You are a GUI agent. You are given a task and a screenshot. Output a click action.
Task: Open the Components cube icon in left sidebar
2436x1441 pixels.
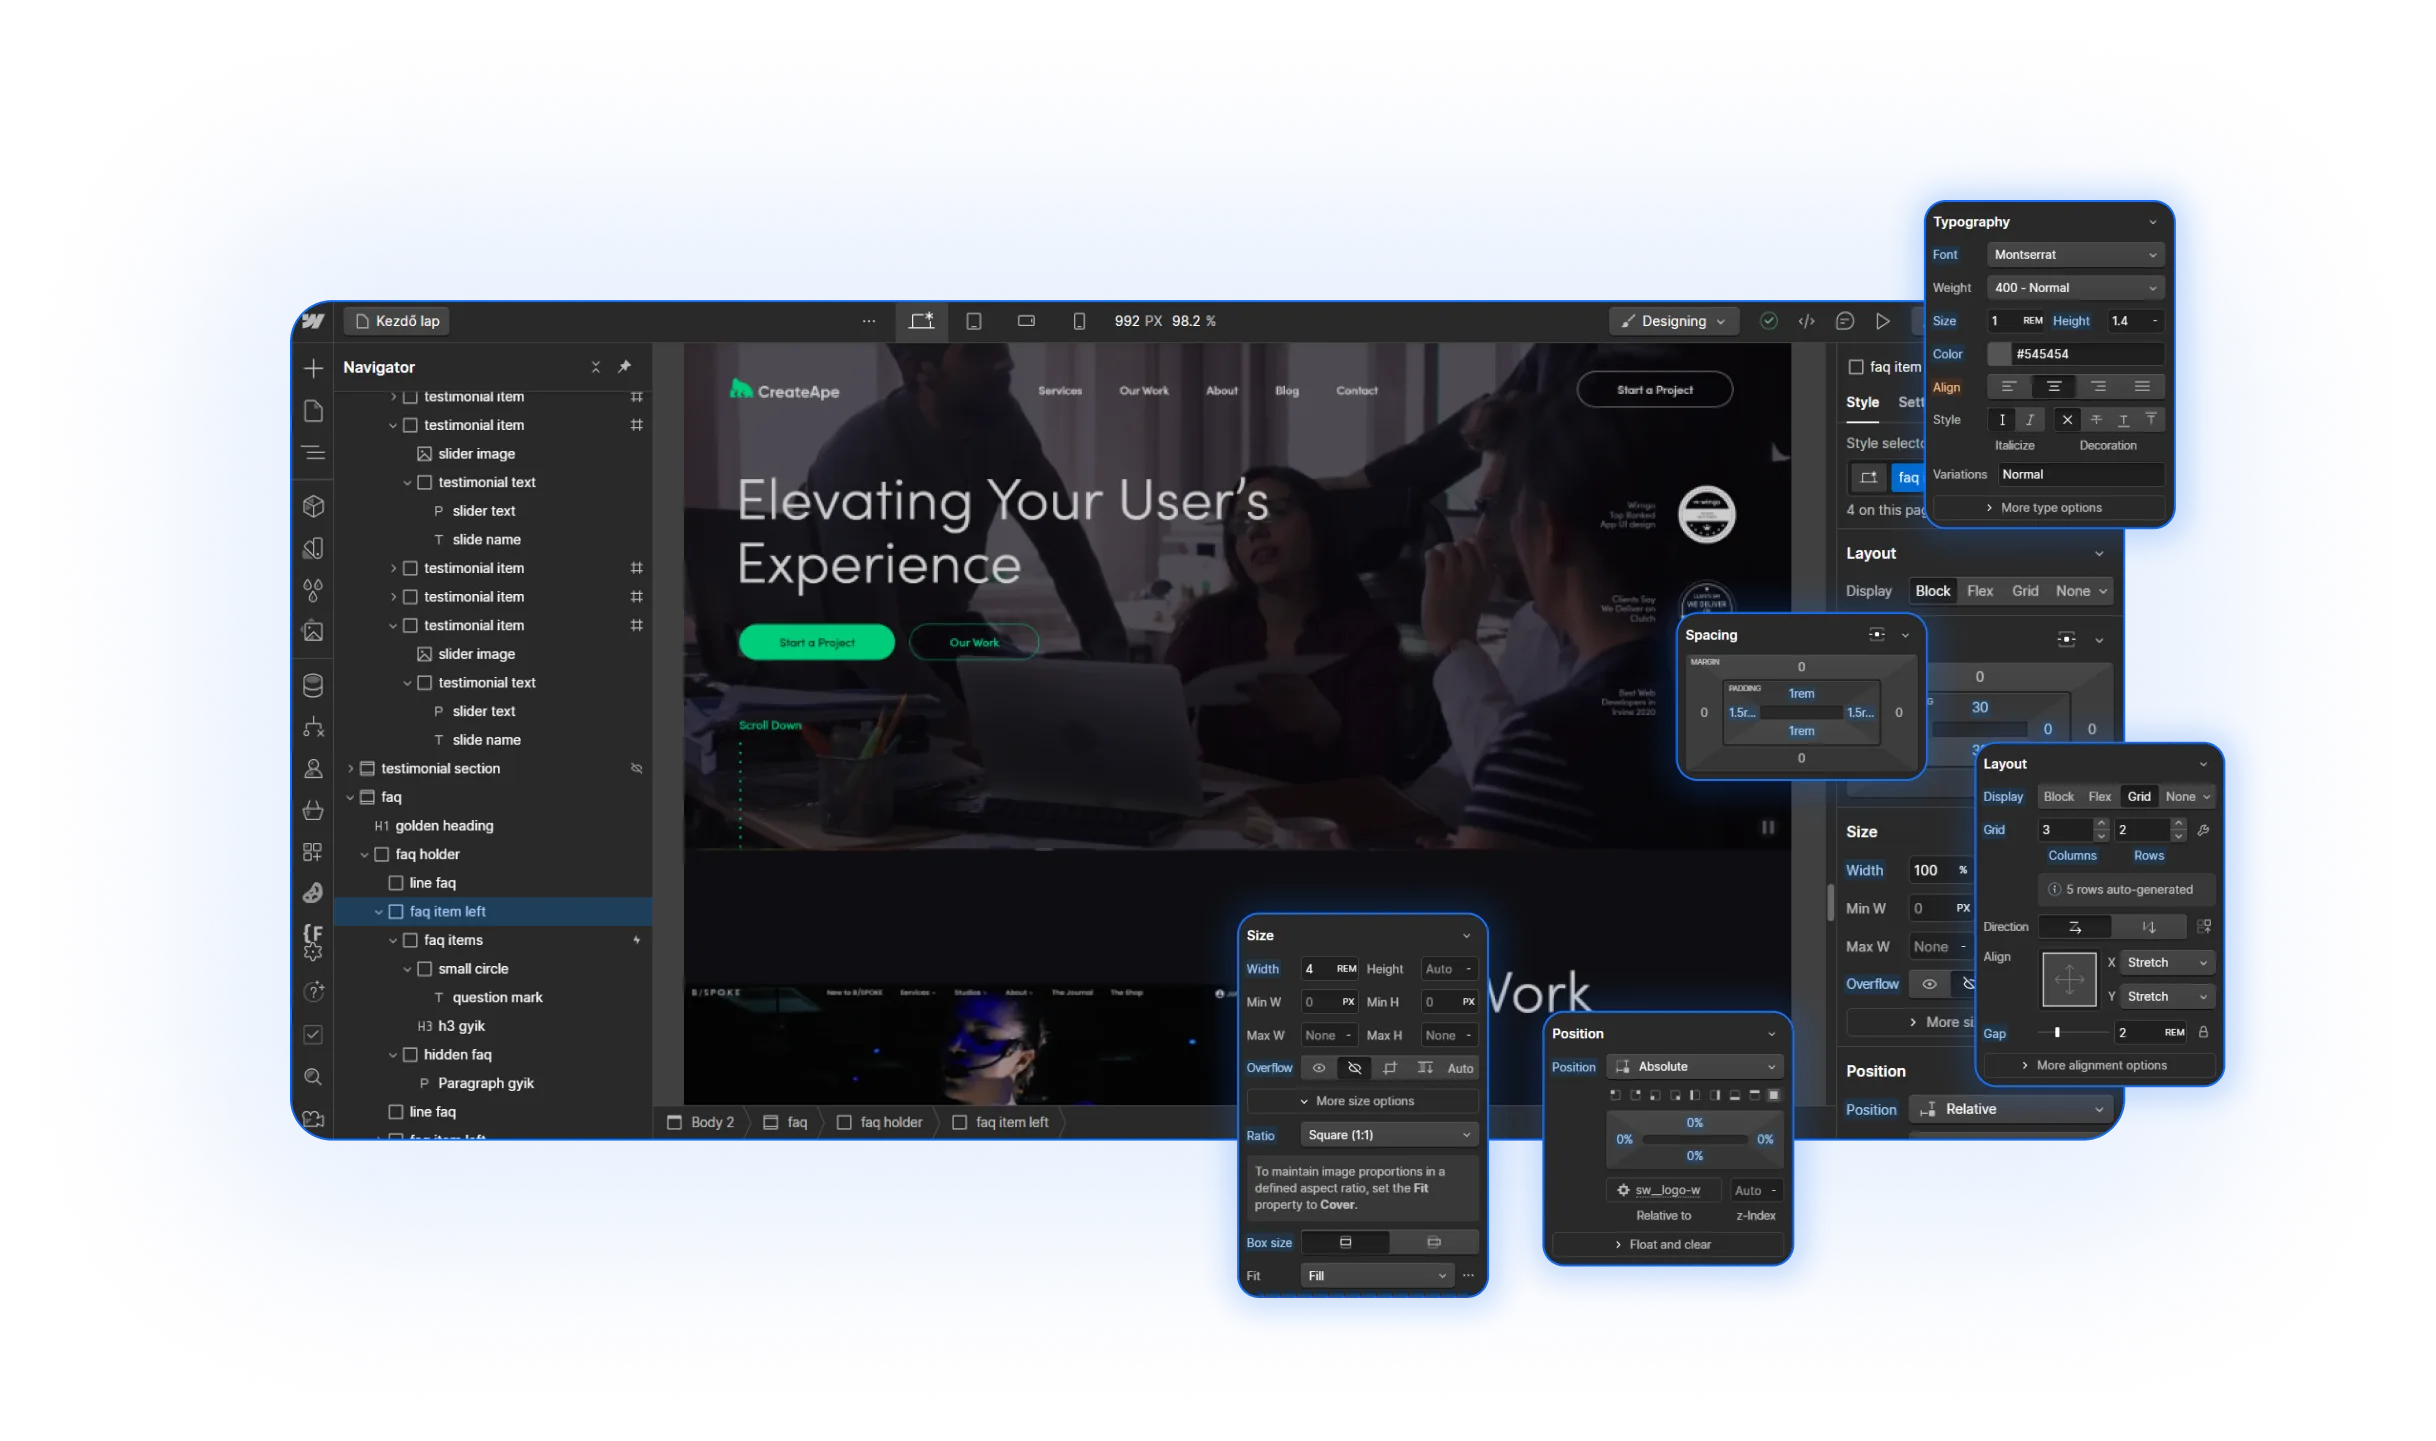coord(313,506)
